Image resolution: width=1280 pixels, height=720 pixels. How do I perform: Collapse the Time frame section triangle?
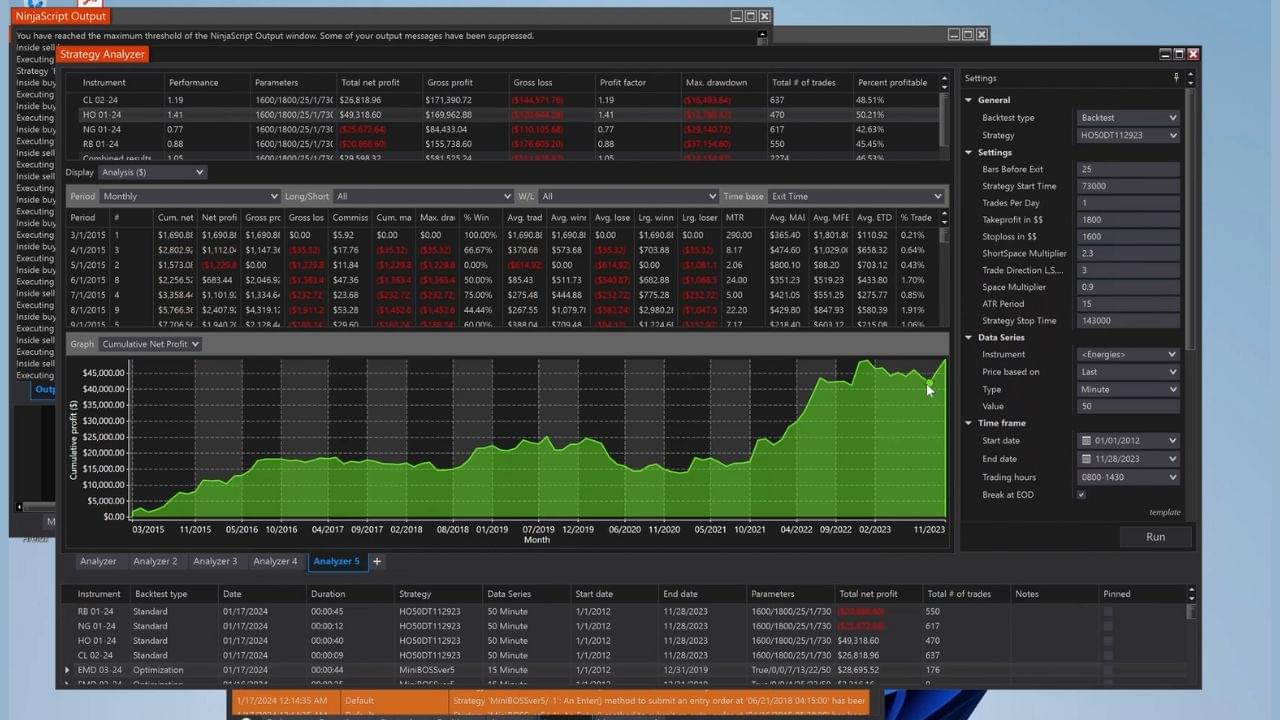(x=968, y=423)
